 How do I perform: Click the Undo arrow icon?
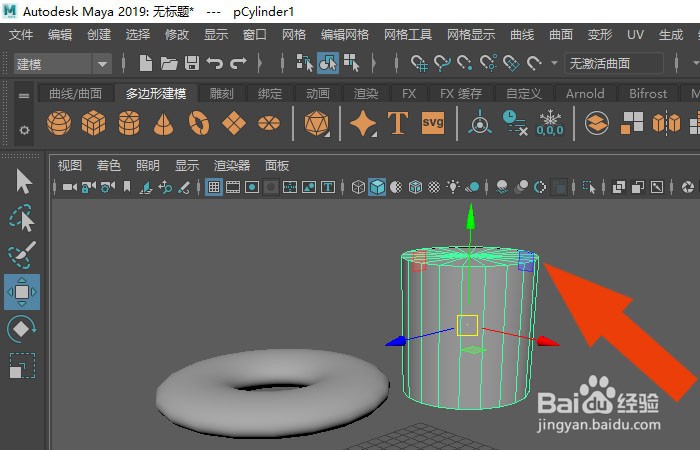[x=215, y=63]
